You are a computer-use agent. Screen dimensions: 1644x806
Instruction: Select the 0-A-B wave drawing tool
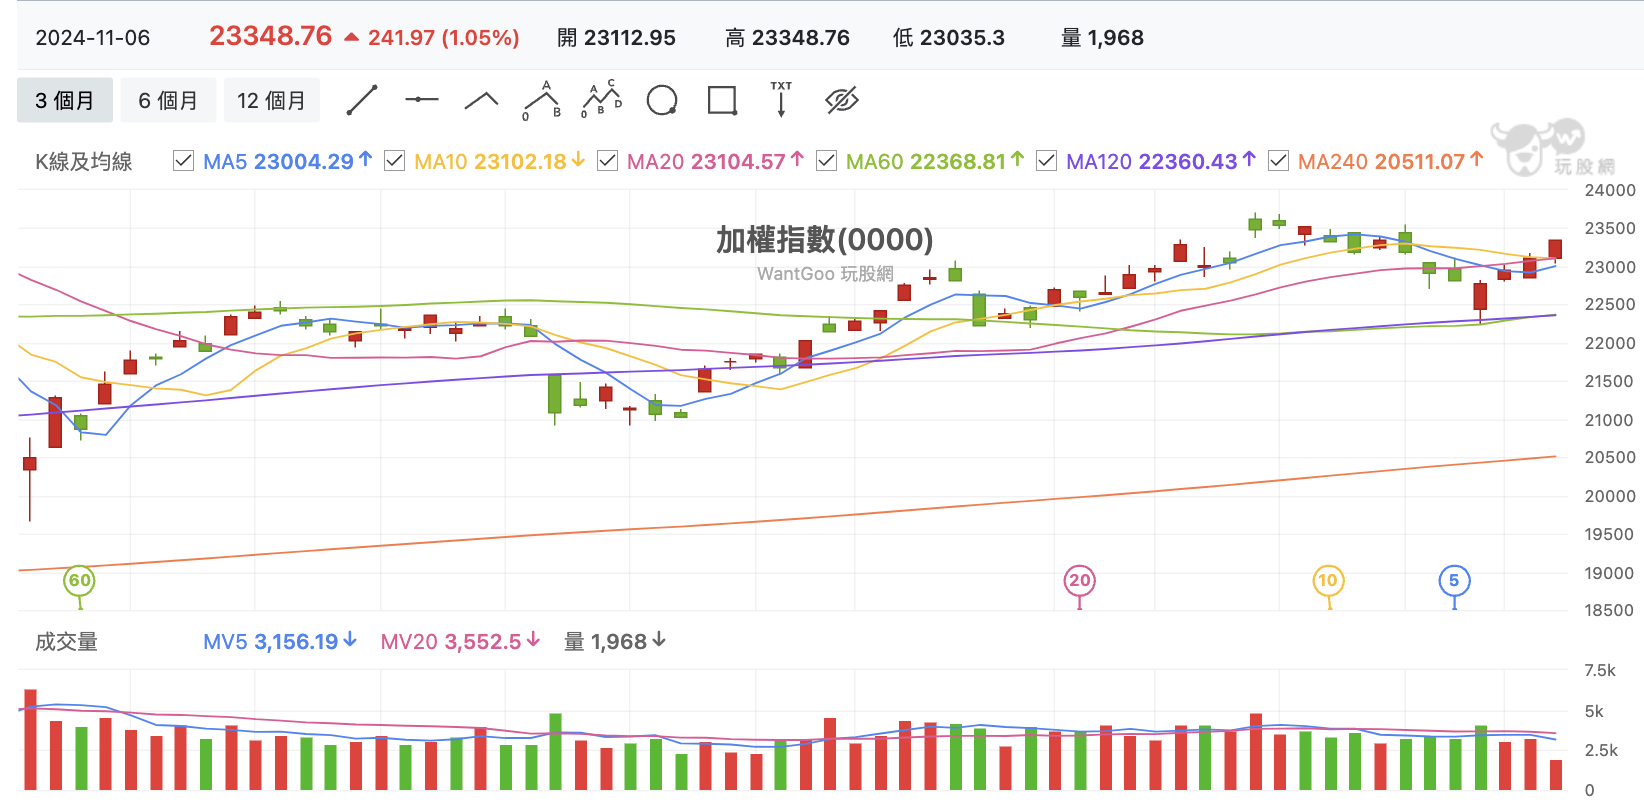coord(541,100)
